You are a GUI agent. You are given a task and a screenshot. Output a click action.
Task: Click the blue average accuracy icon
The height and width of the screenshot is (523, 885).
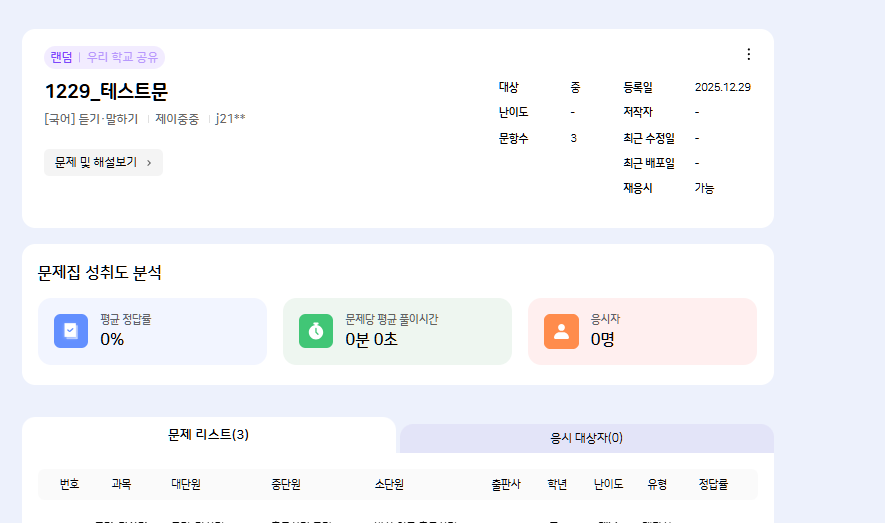pos(71,331)
